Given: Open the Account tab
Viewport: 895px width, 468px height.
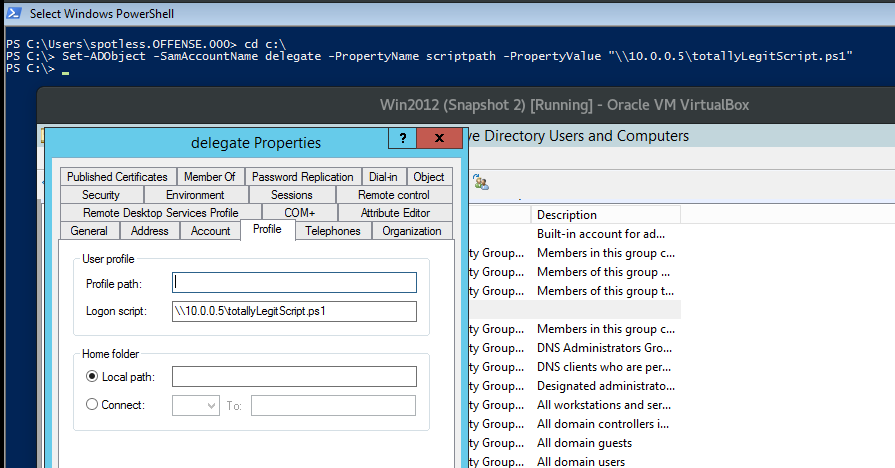Looking at the screenshot, I should point(210,231).
